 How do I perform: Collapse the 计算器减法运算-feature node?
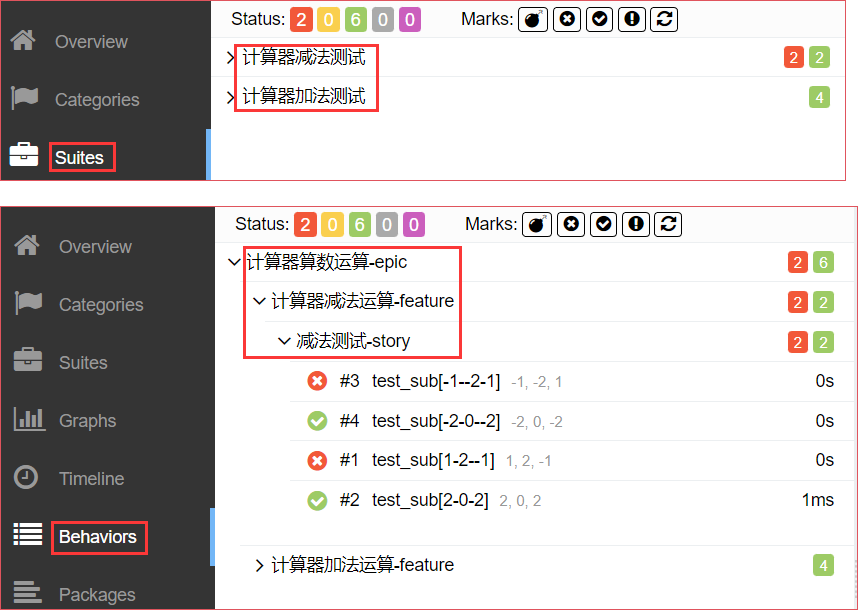pos(260,301)
